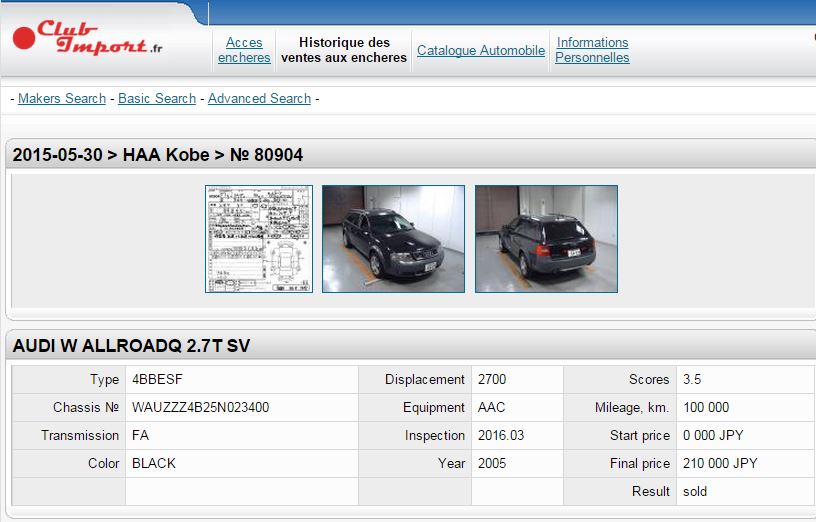Click the mileage value 100 000
Image resolution: width=816 pixels, height=522 pixels.
pyautogui.click(x=705, y=408)
